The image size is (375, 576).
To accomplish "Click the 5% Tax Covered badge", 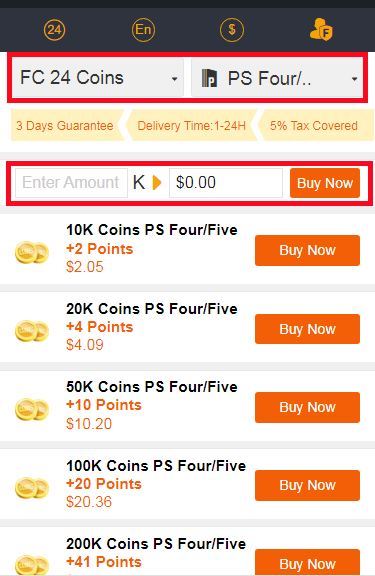I will 315,125.
